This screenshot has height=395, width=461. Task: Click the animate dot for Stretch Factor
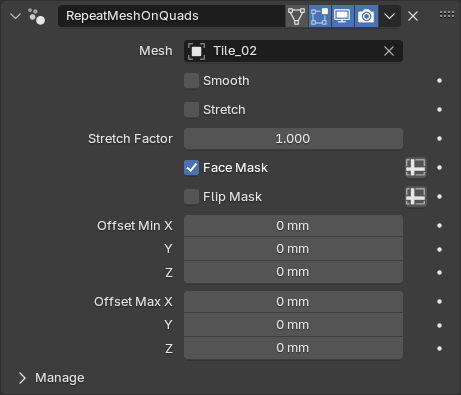pos(439,139)
